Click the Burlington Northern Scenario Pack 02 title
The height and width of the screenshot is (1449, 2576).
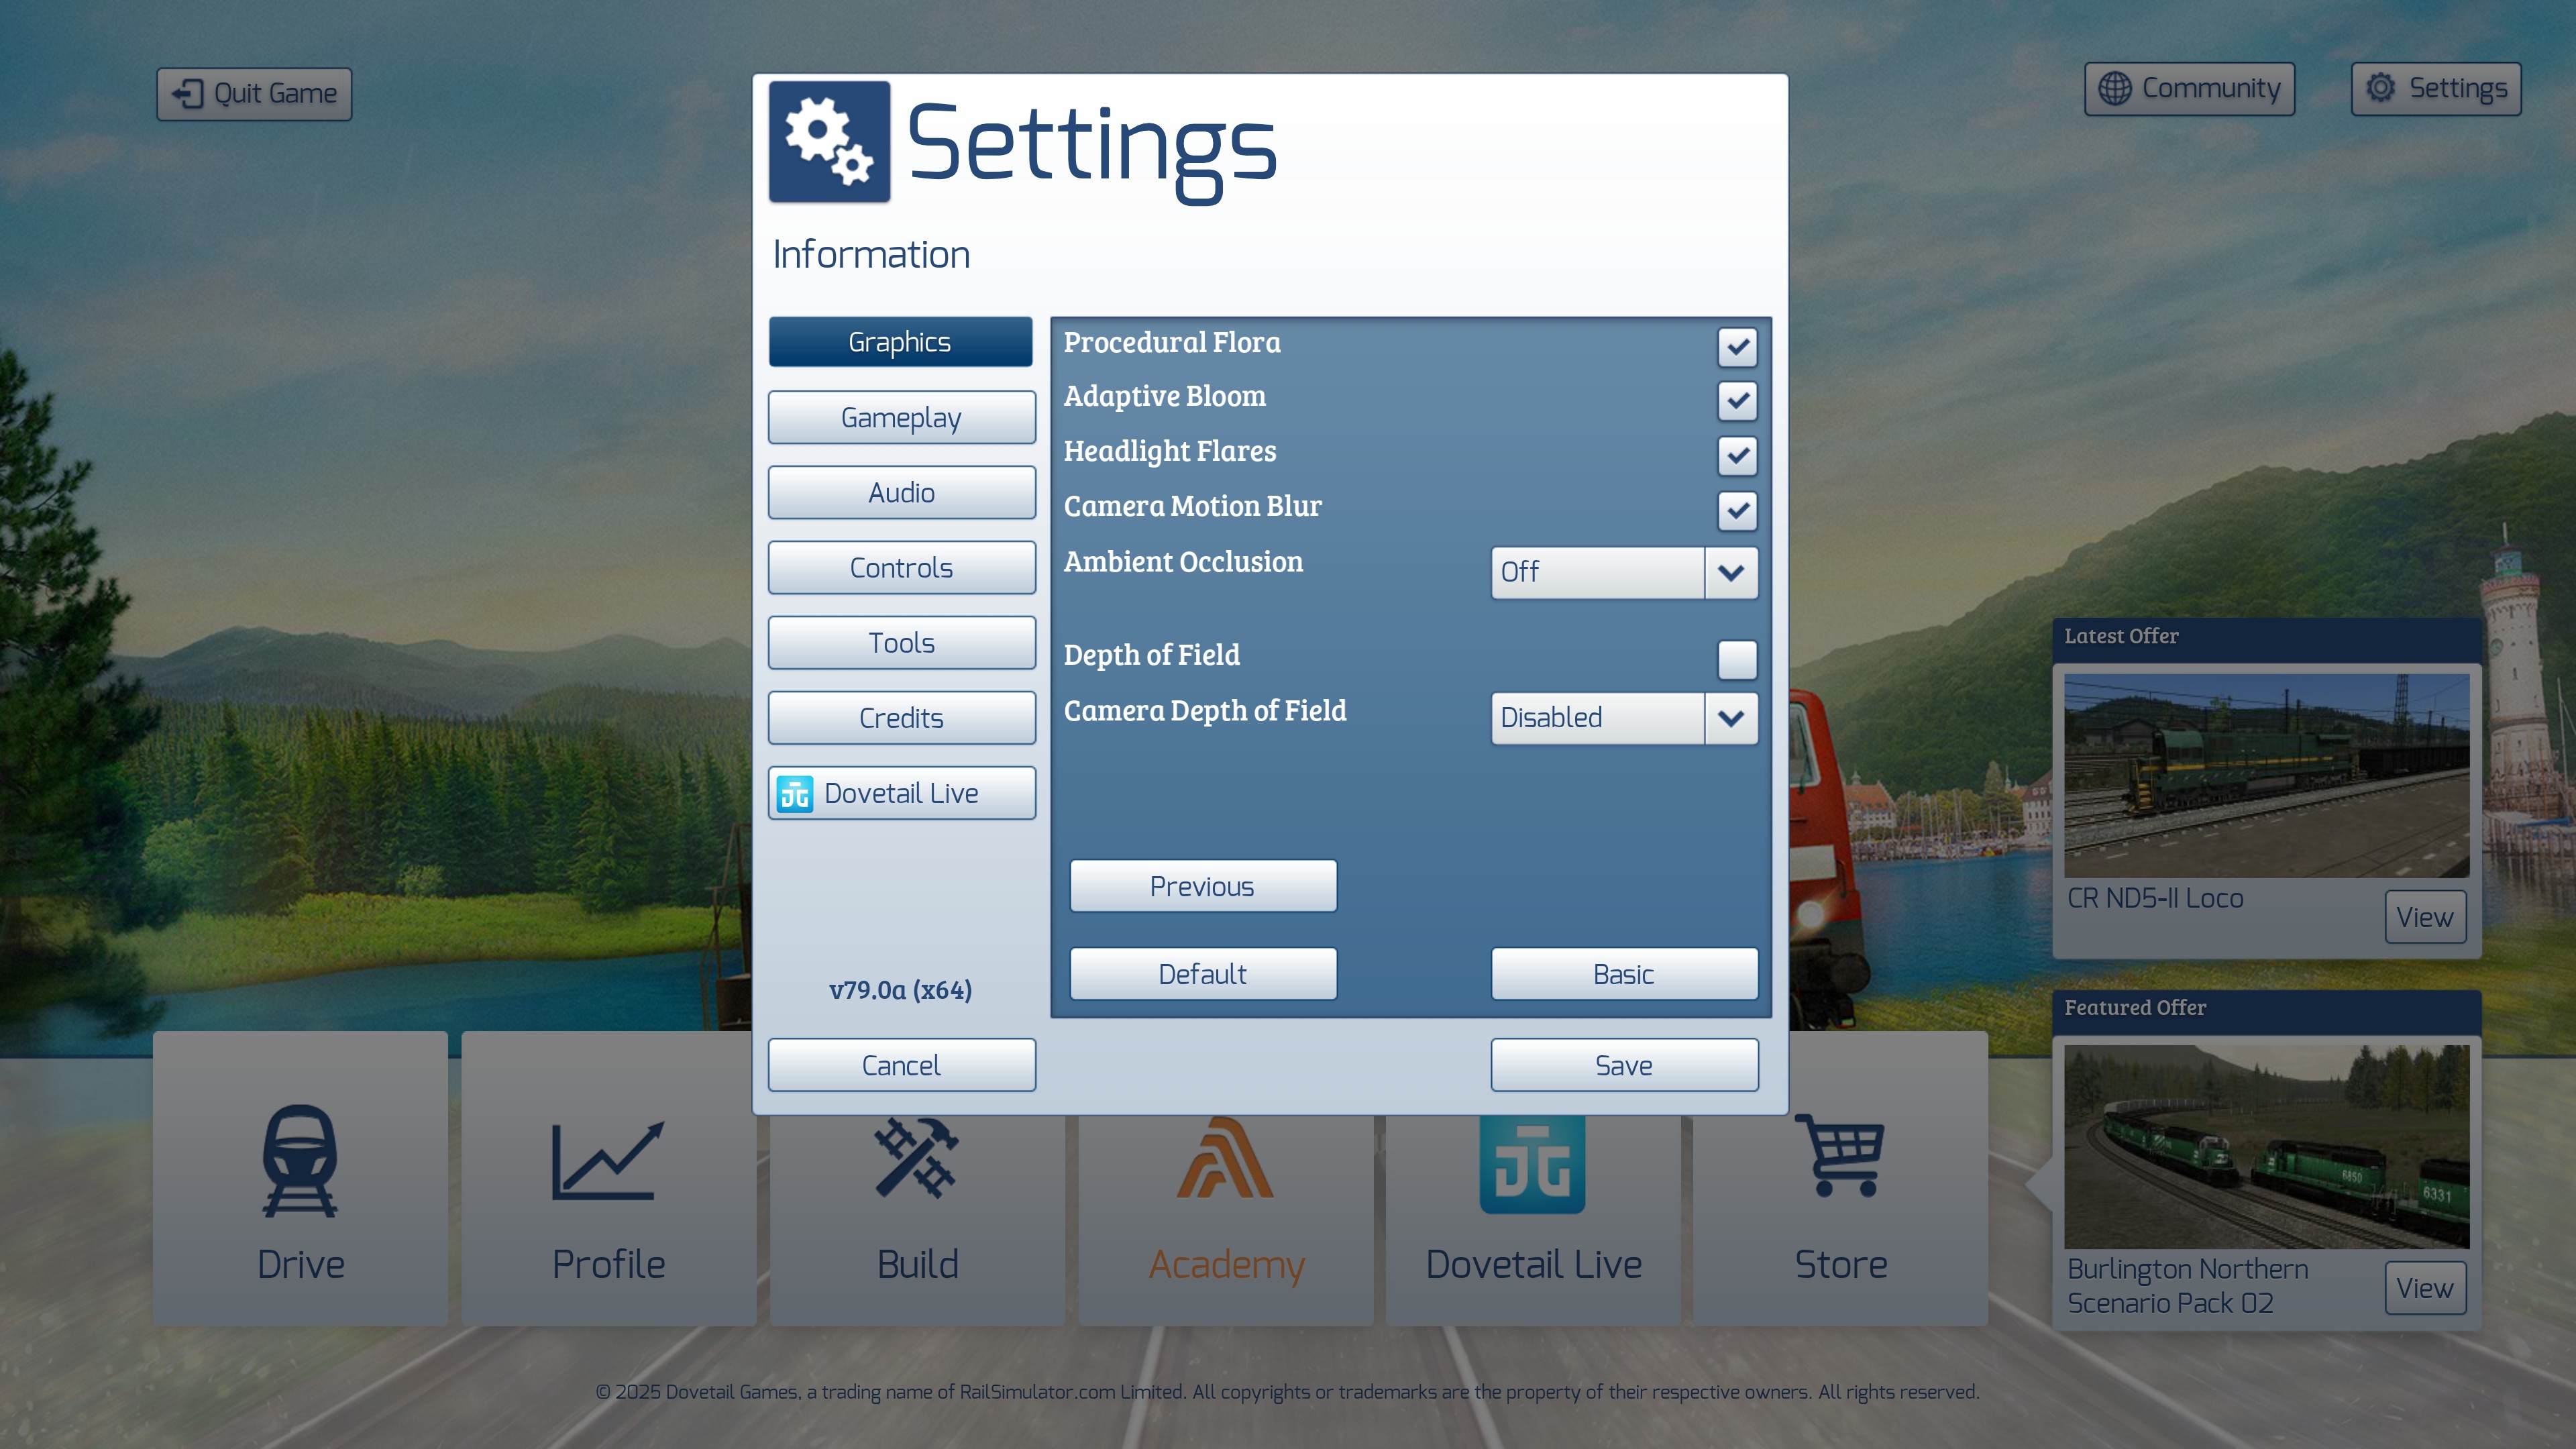click(2188, 1287)
